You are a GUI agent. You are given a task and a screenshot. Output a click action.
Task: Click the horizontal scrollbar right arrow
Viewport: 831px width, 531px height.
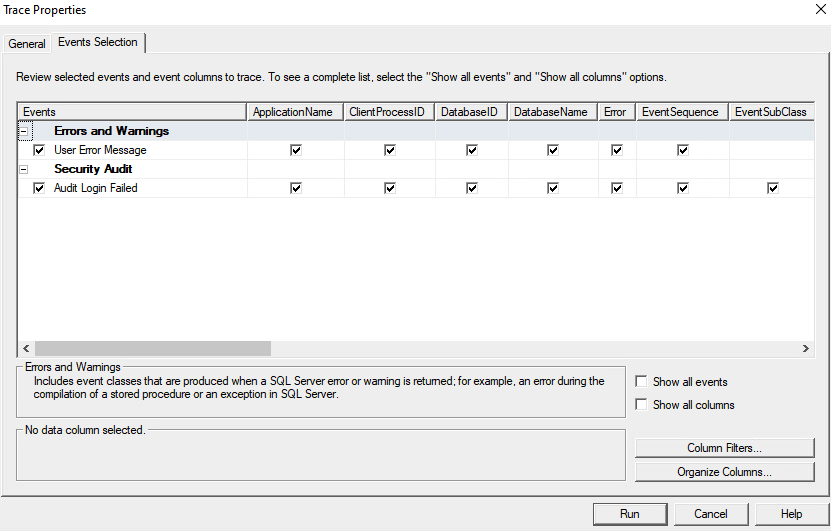pyautogui.click(x=806, y=349)
